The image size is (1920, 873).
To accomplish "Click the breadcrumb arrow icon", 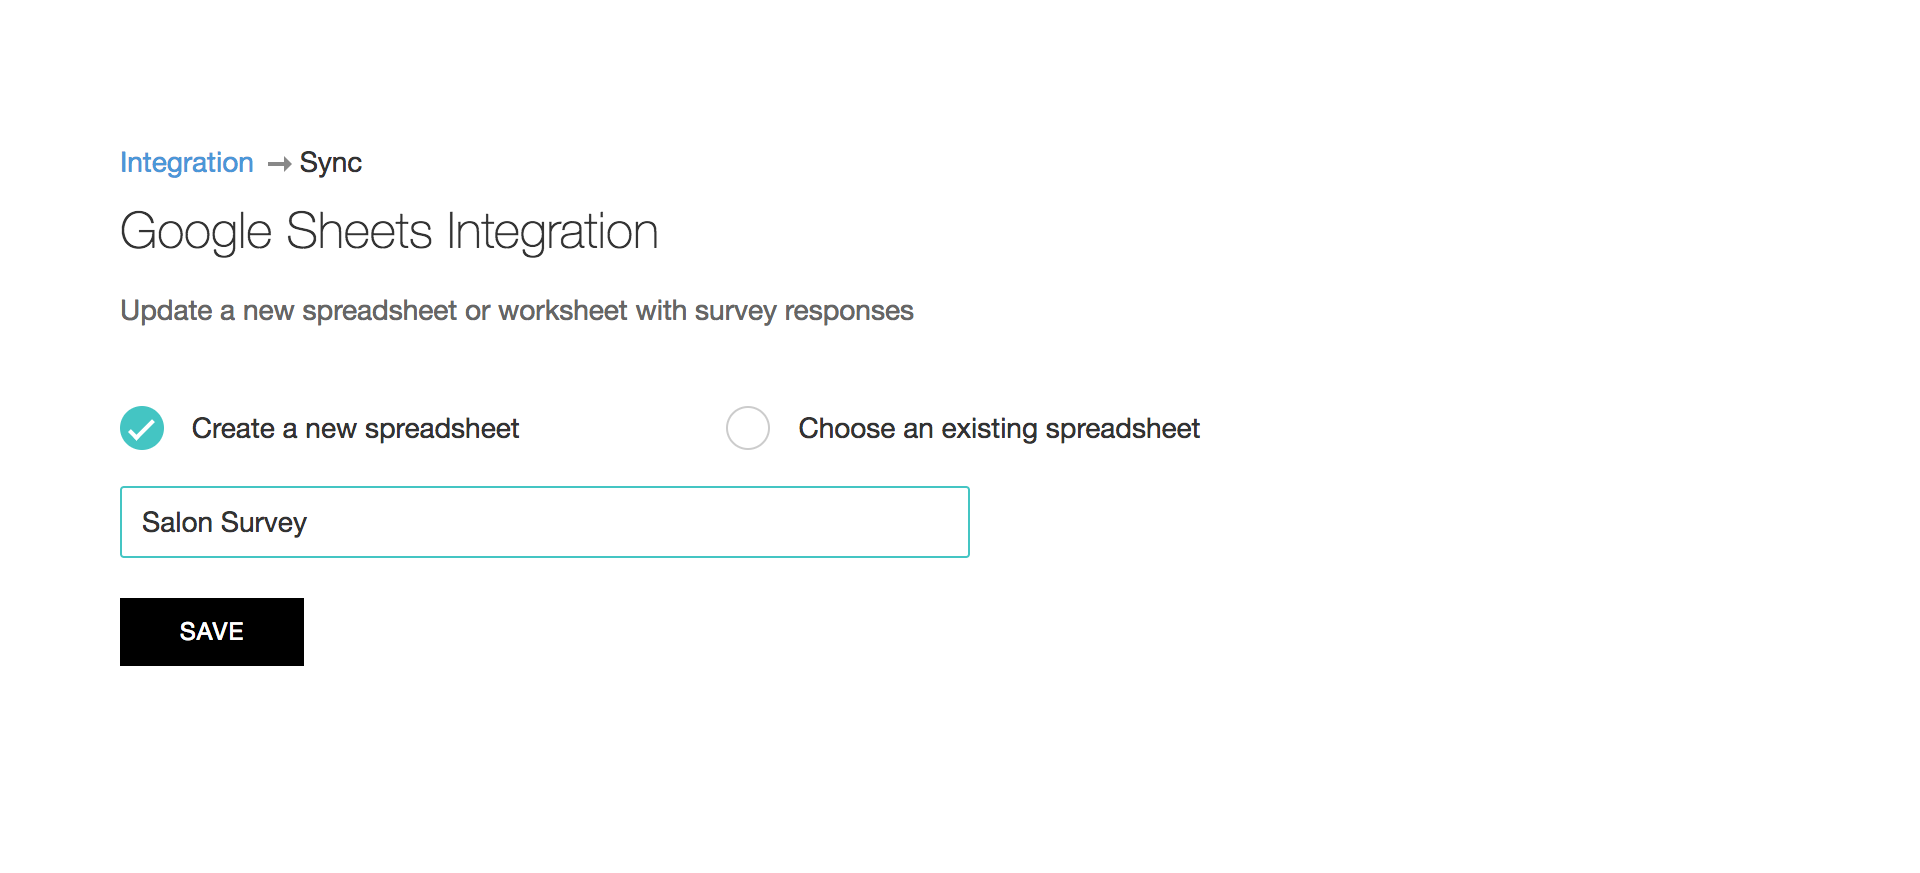I will pyautogui.click(x=279, y=163).
